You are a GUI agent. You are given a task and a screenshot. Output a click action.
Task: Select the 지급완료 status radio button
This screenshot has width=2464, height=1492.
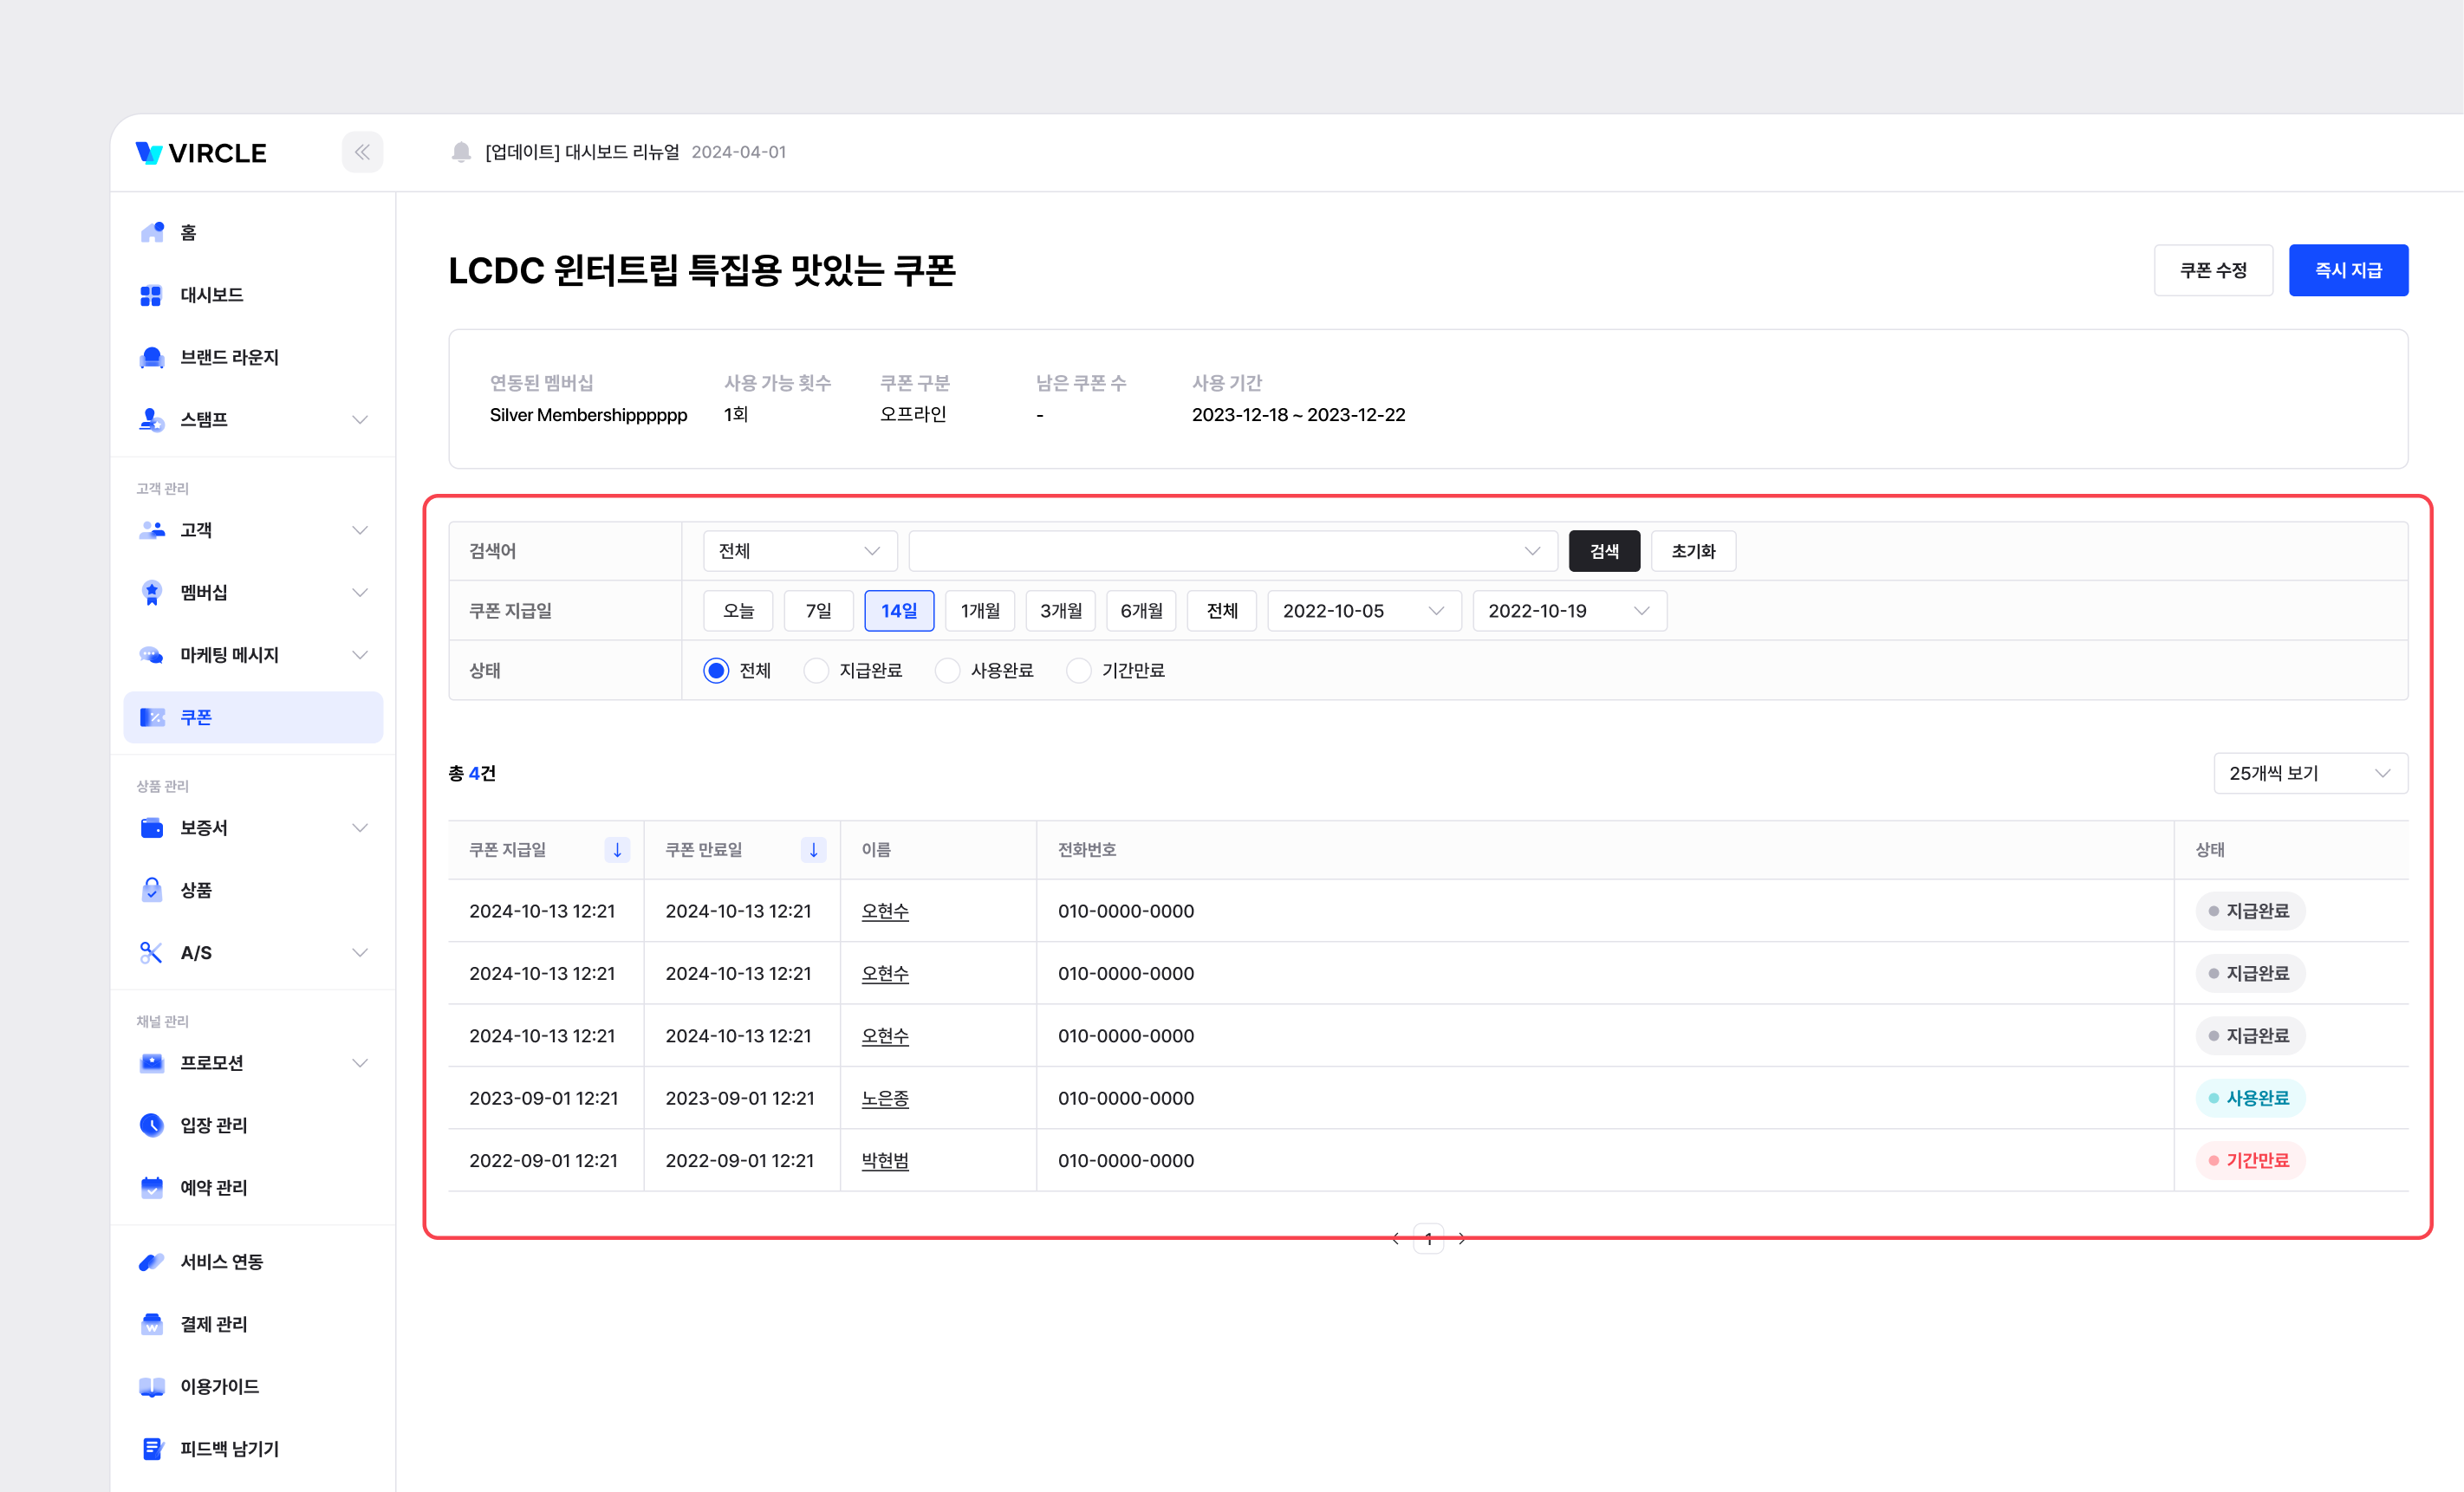point(816,670)
